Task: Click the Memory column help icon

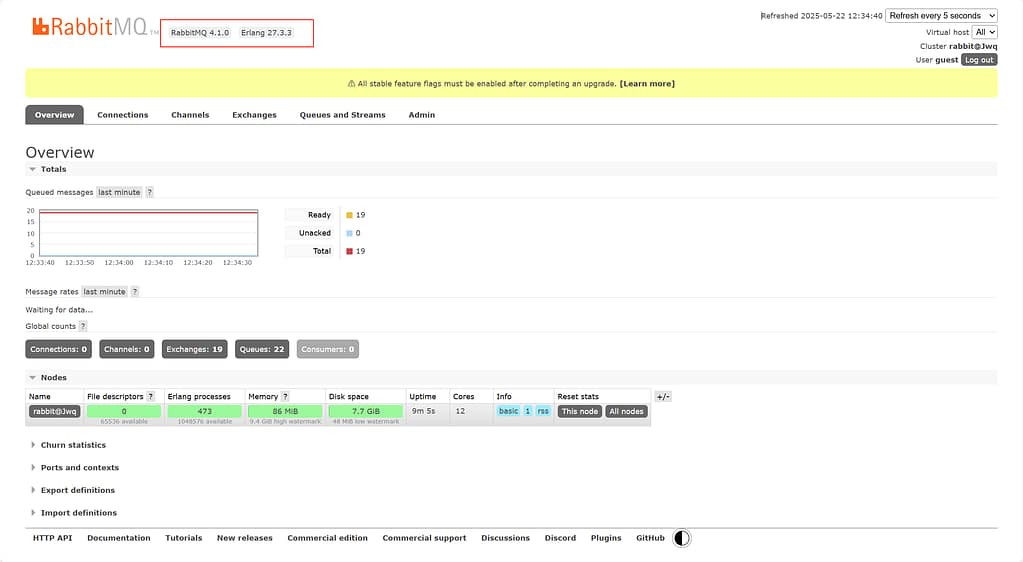Action: [285, 397]
